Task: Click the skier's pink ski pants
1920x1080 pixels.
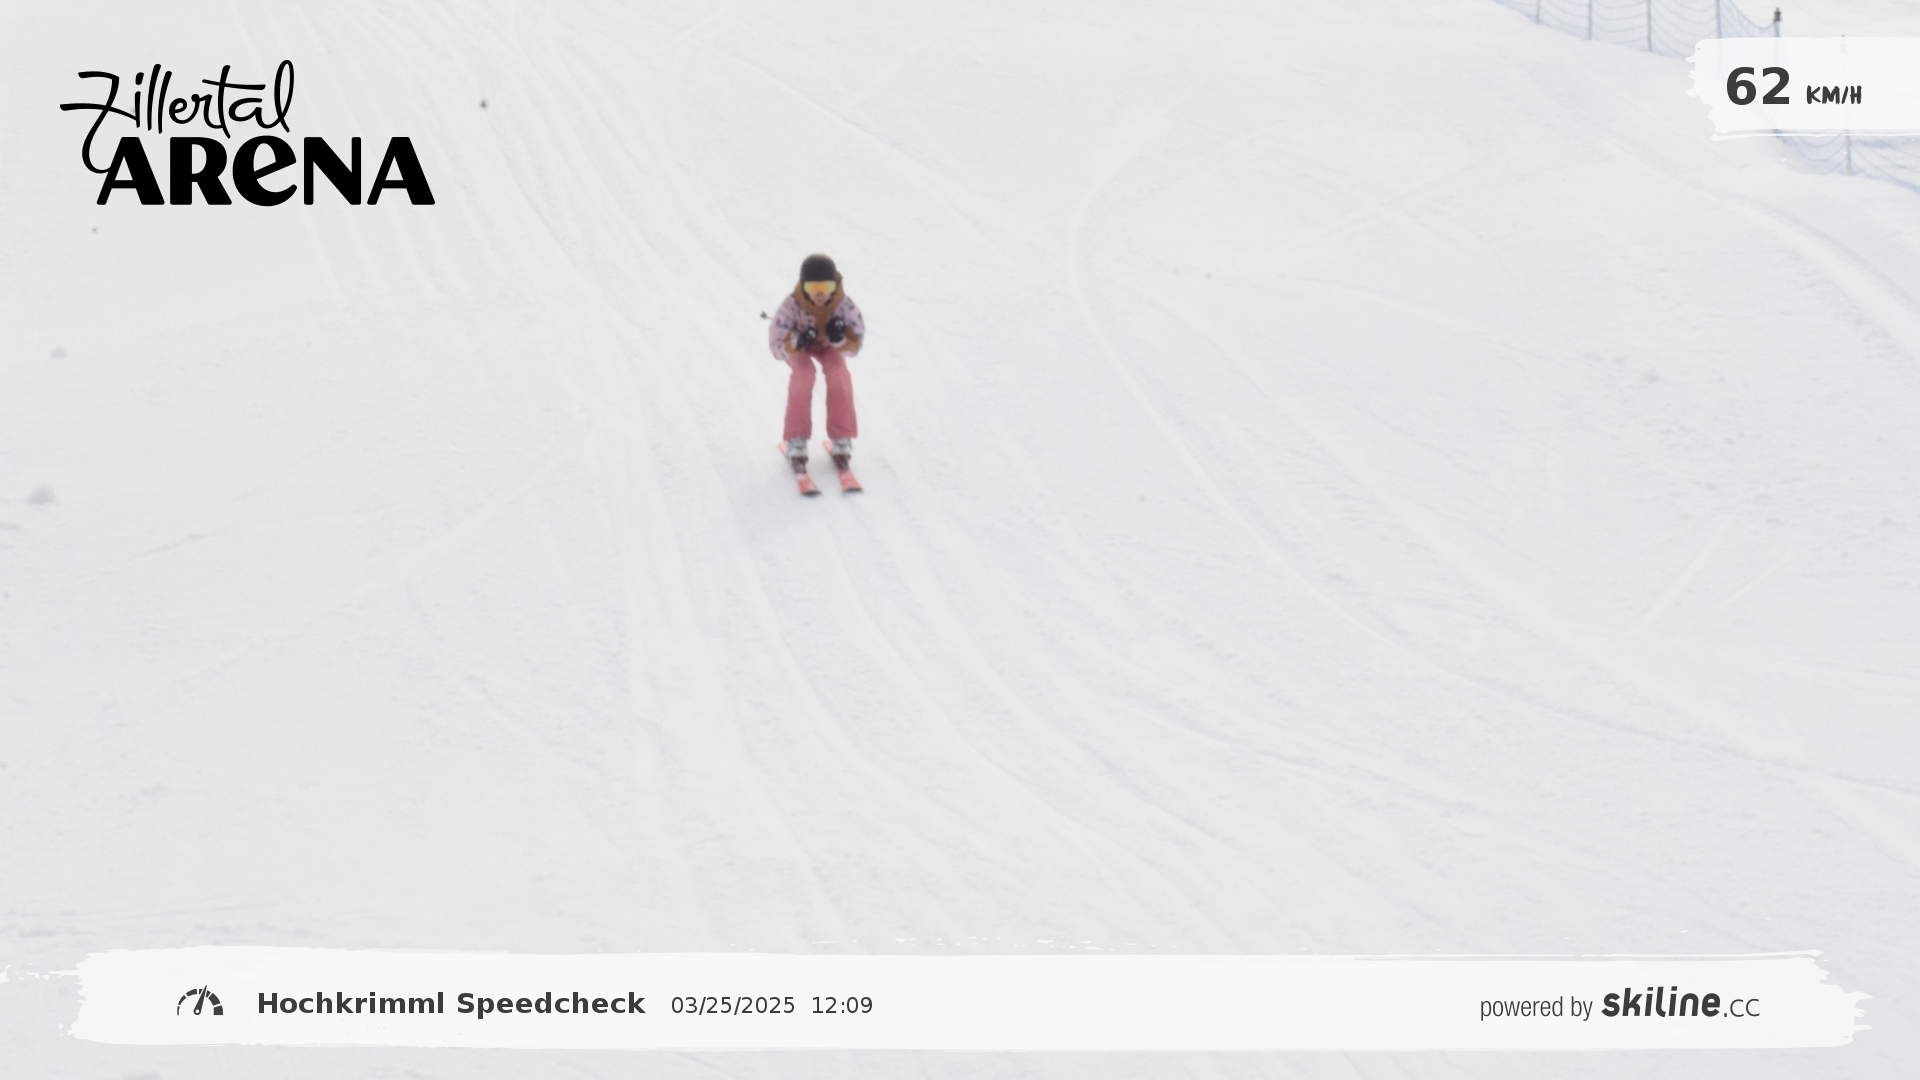Action: click(x=820, y=396)
